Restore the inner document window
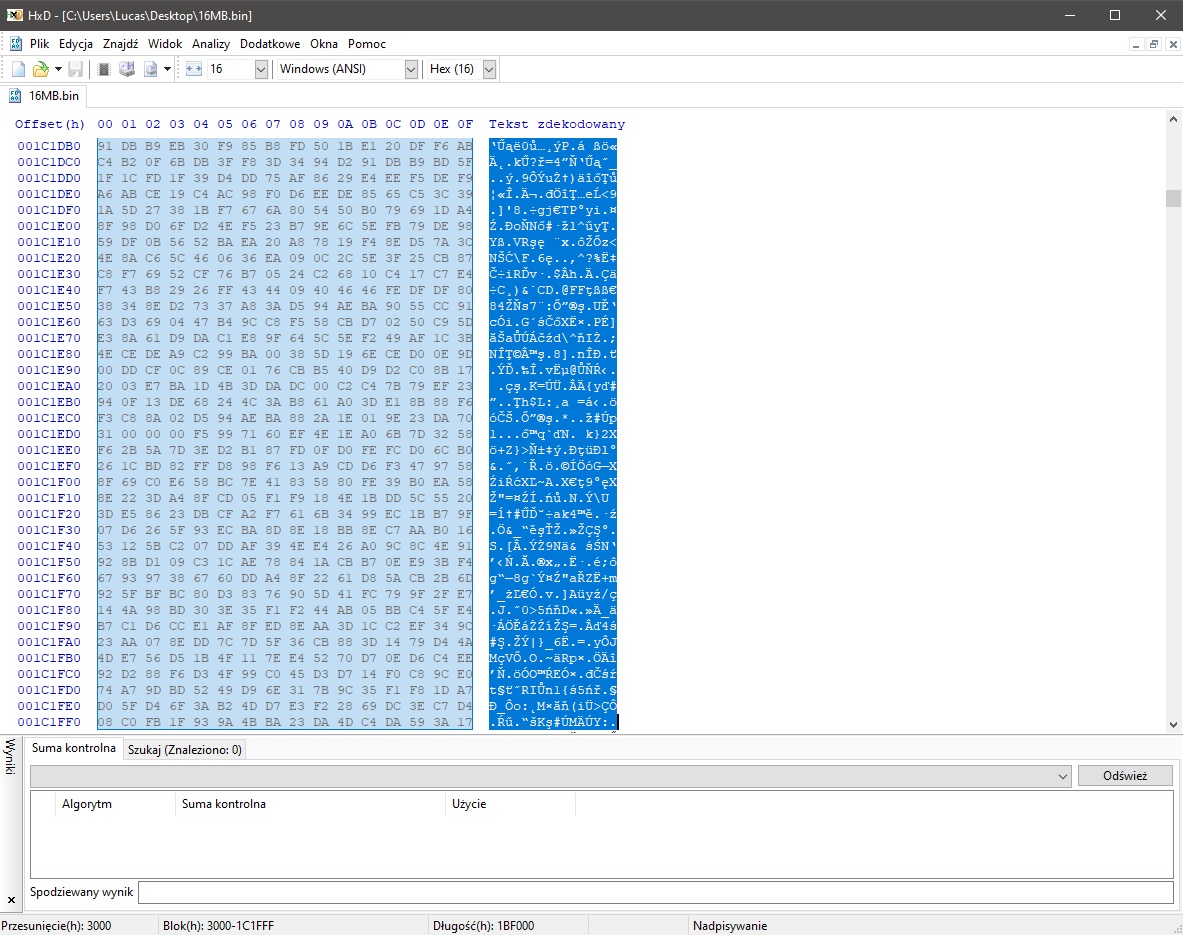Screen dimensions: 1183x935 pyautogui.click(x=1154, y=45)
